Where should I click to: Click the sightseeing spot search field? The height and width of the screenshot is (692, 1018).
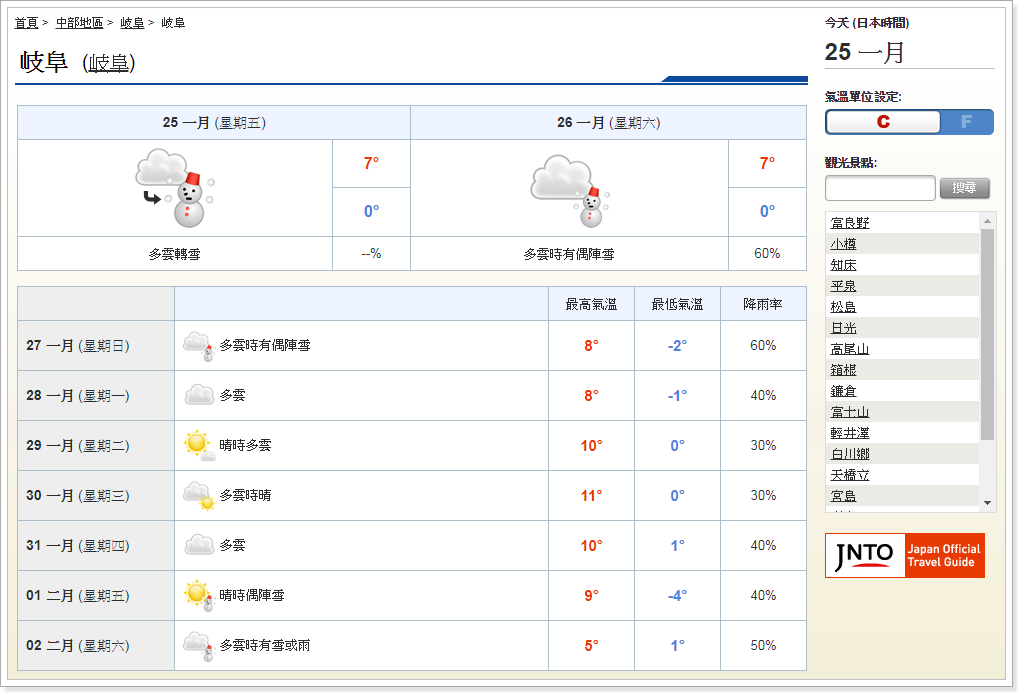(879, 188)
